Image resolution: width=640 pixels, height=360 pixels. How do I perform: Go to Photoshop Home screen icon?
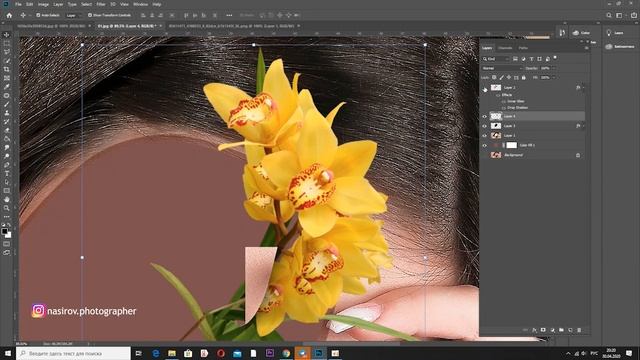pos(9,15)
